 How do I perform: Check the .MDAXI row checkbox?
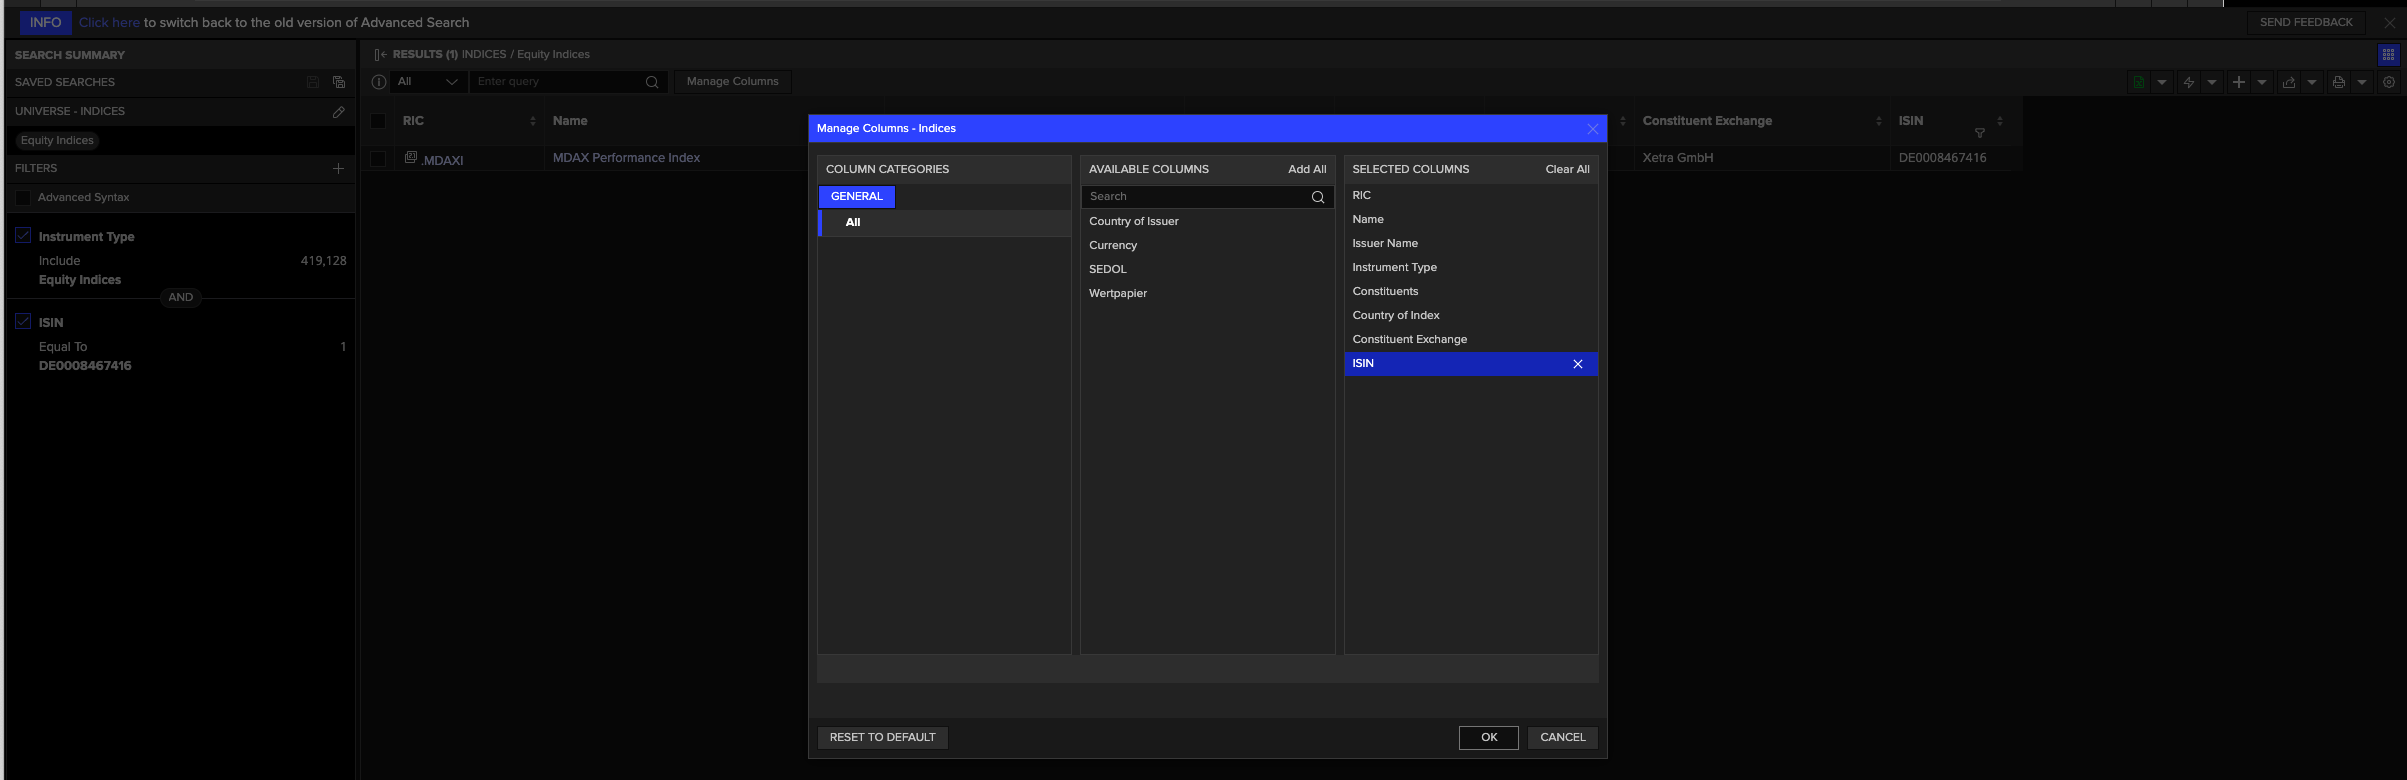[378, 158]
